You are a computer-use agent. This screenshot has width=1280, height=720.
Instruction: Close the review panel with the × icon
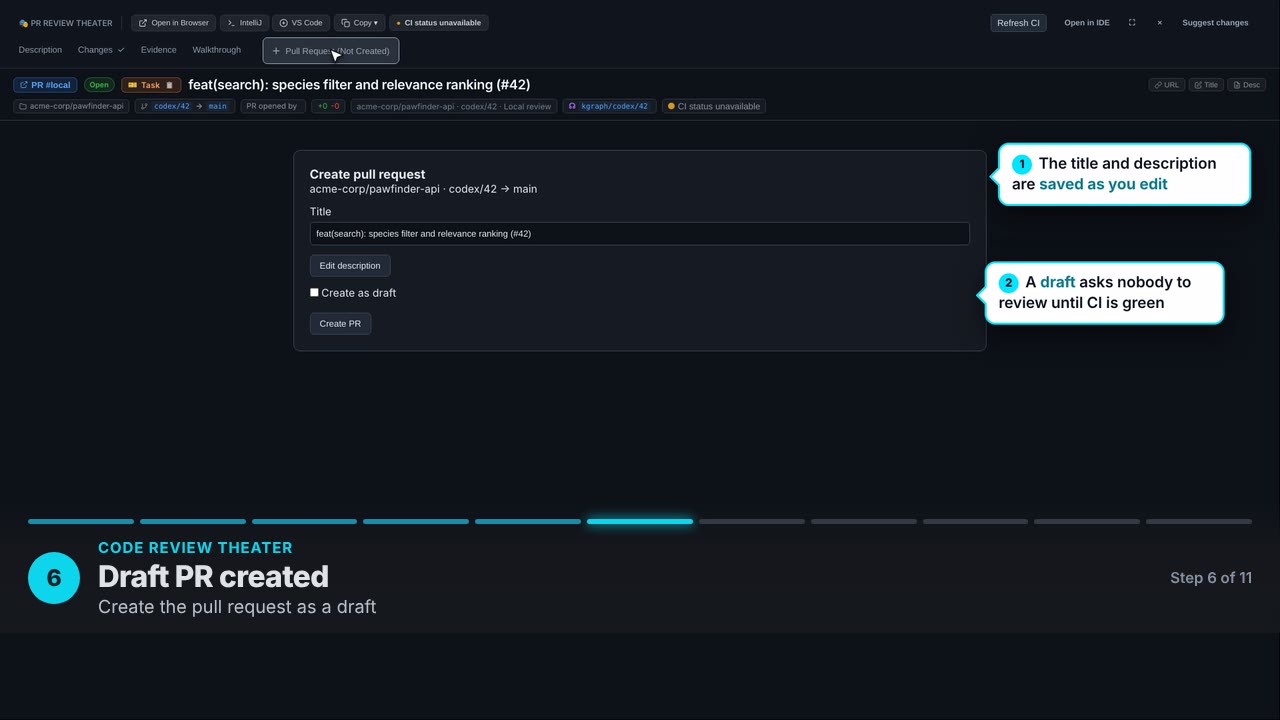1159,23
